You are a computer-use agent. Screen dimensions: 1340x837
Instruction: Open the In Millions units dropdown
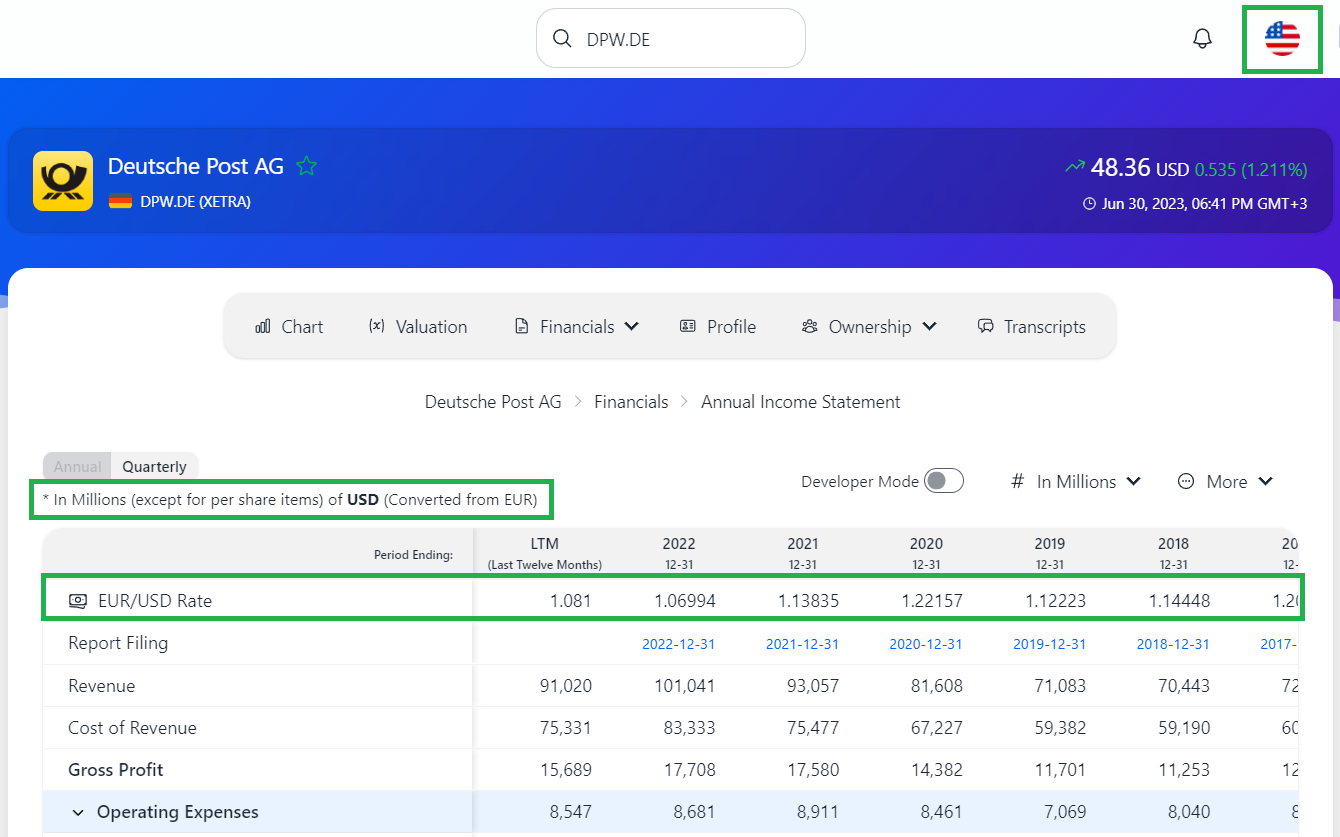tap(1076, 481)
